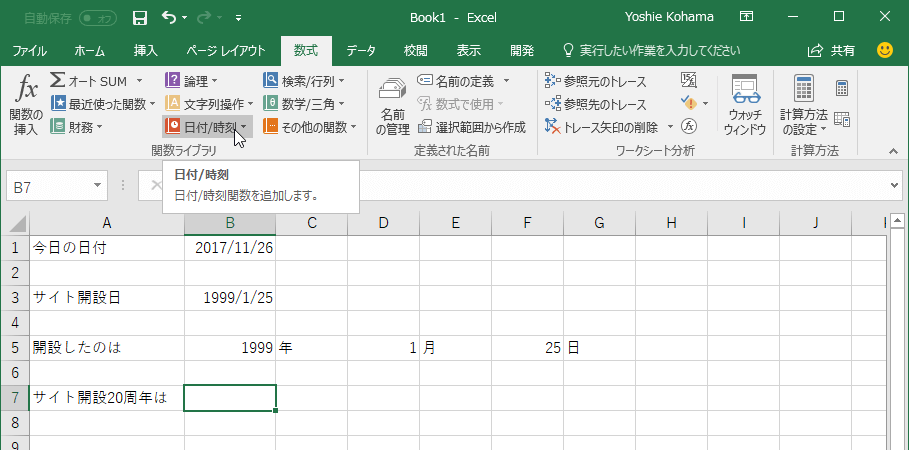The width and height of the screenshot is (909, 450).
Task: Collapse the ribbon with the chevron
Action: coord(894,150)
